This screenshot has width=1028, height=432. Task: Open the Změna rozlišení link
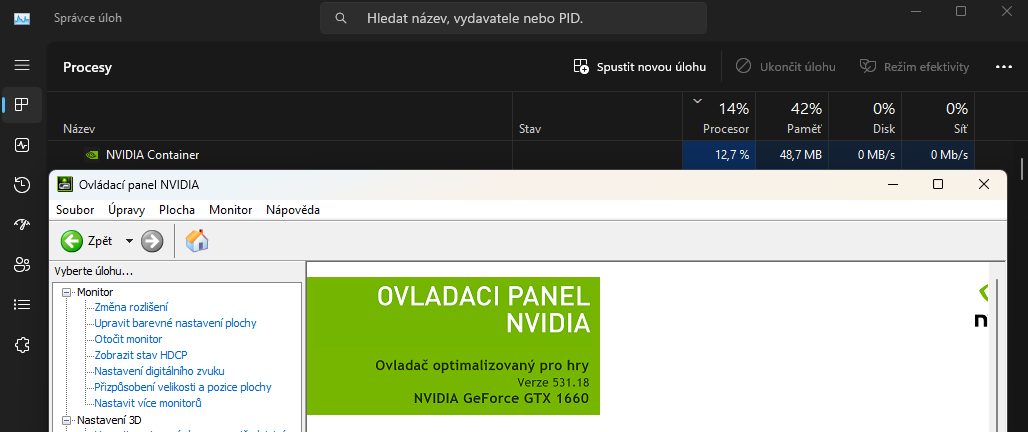click(131, 307)
